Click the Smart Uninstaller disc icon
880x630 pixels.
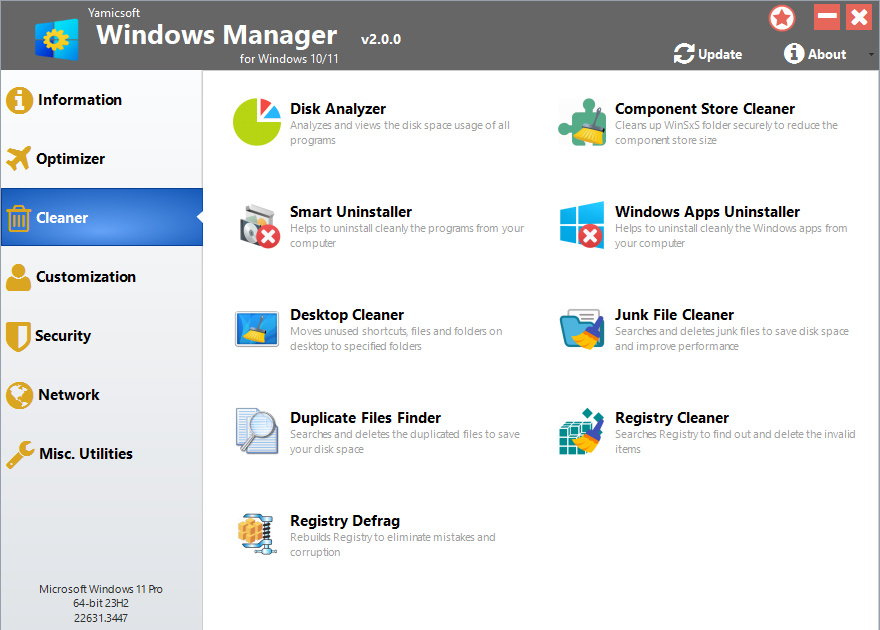[x=259, y=226]
